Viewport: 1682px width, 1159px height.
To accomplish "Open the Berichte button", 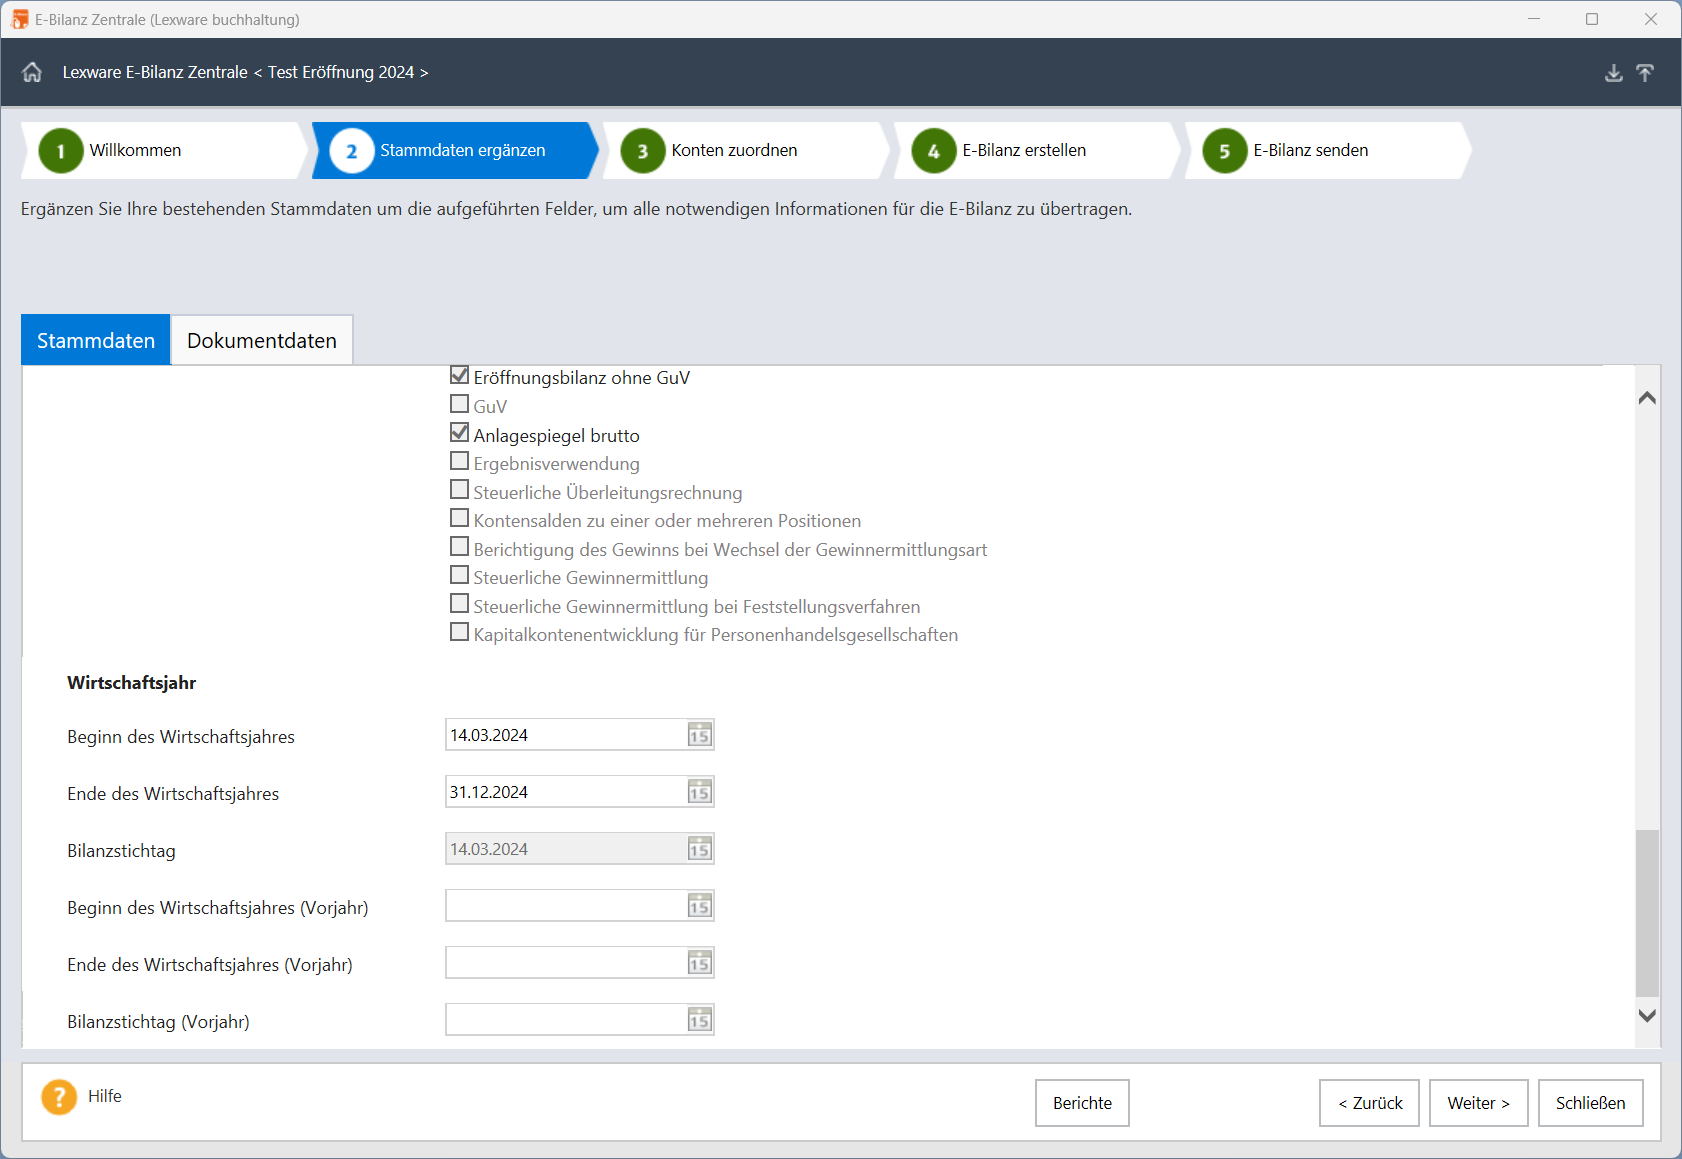I will click(x=1082, y=1103).
